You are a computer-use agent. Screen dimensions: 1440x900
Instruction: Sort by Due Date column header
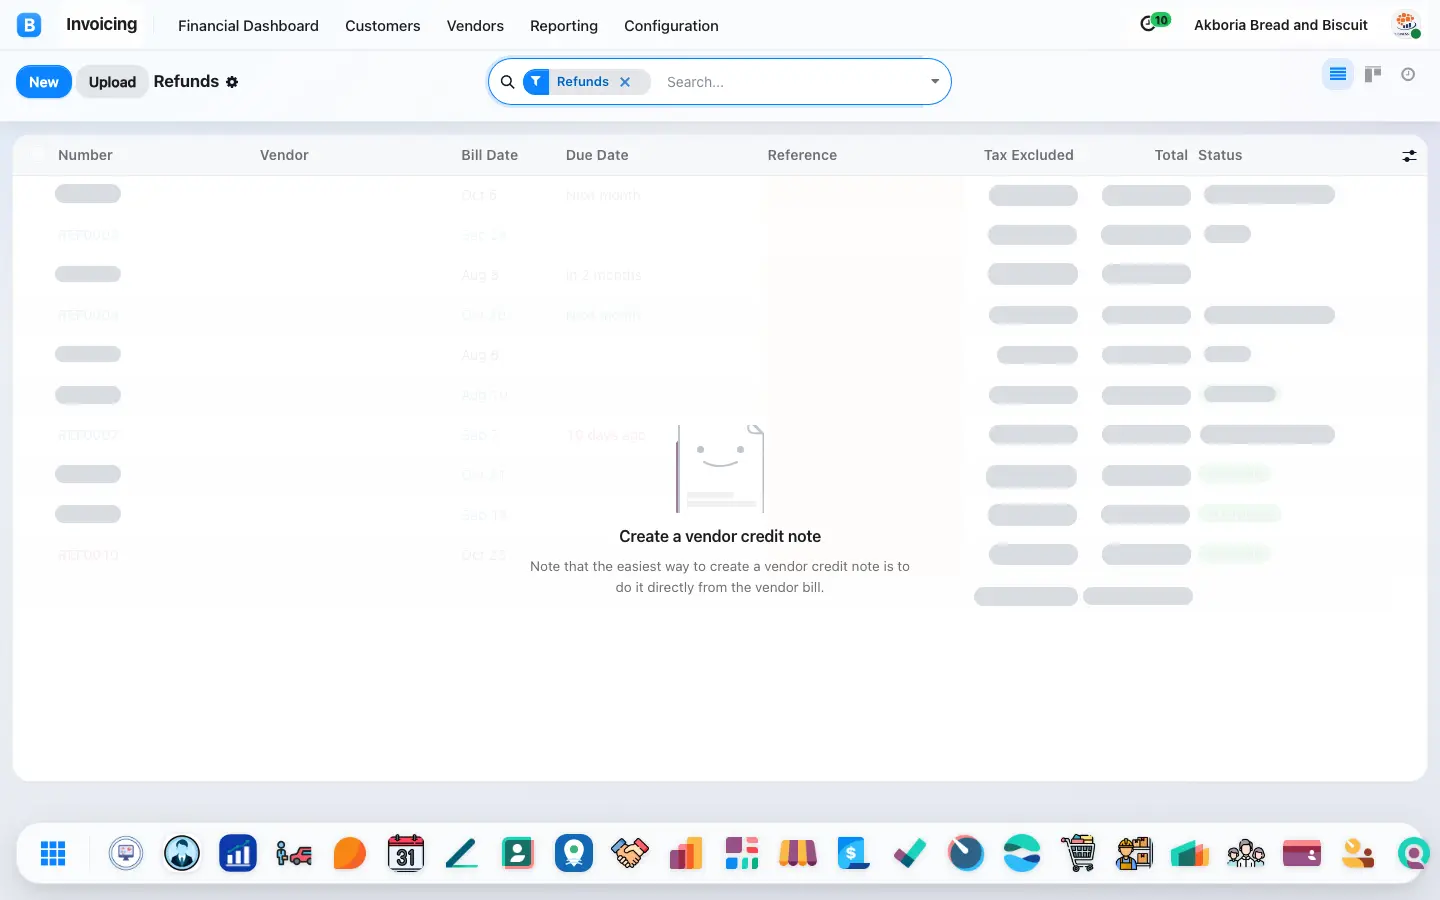(x=597, y=155)
